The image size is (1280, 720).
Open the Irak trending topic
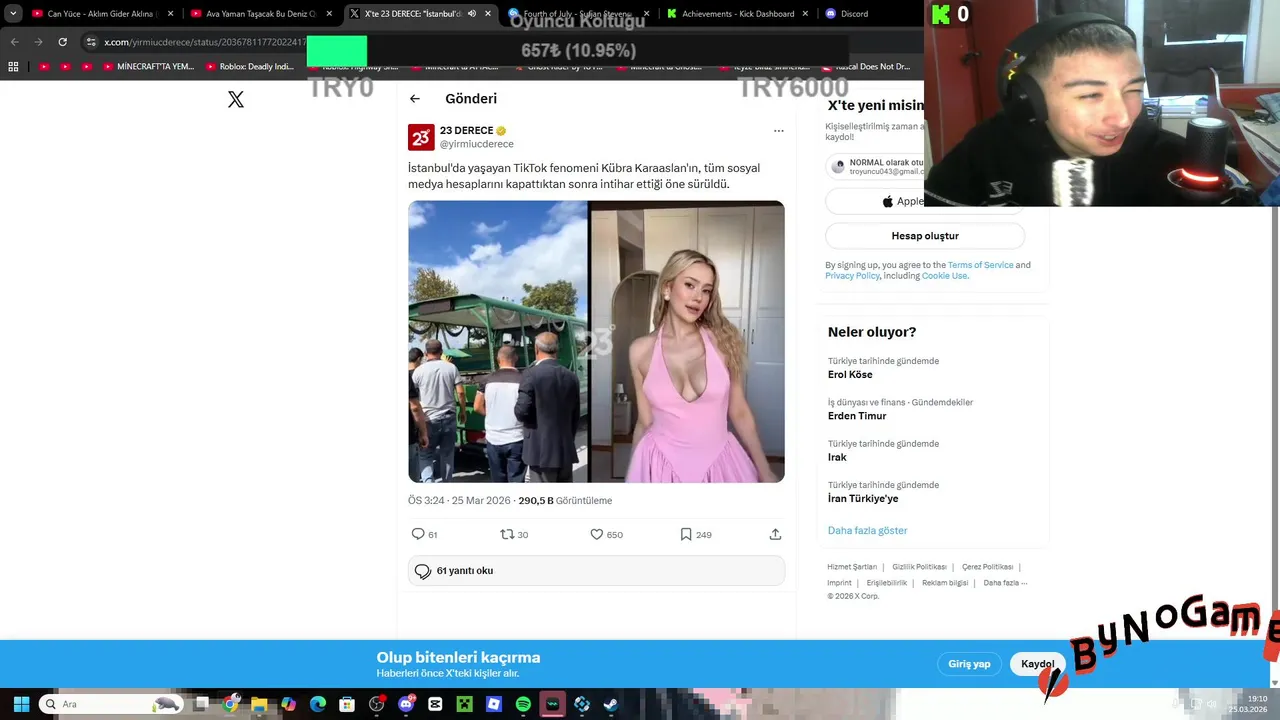837,457
